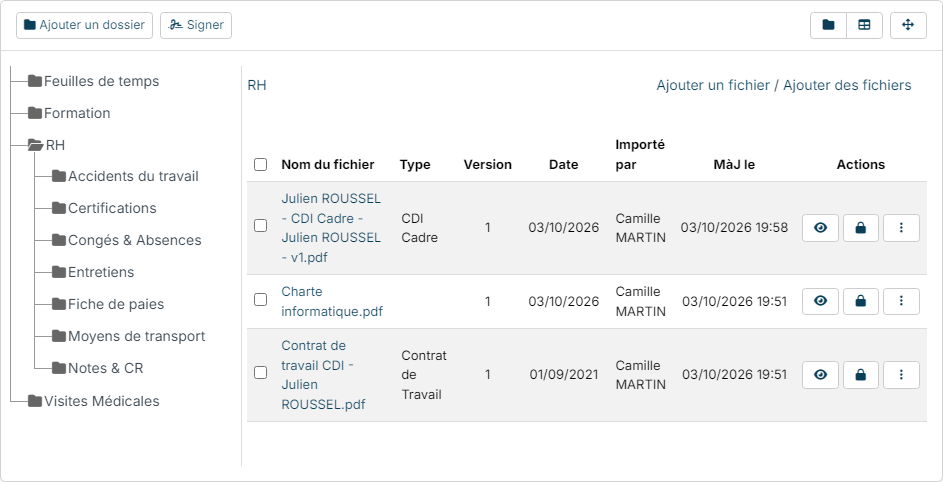Lock the Contrat de travail file
943x482 pixels.
[861, 375]
